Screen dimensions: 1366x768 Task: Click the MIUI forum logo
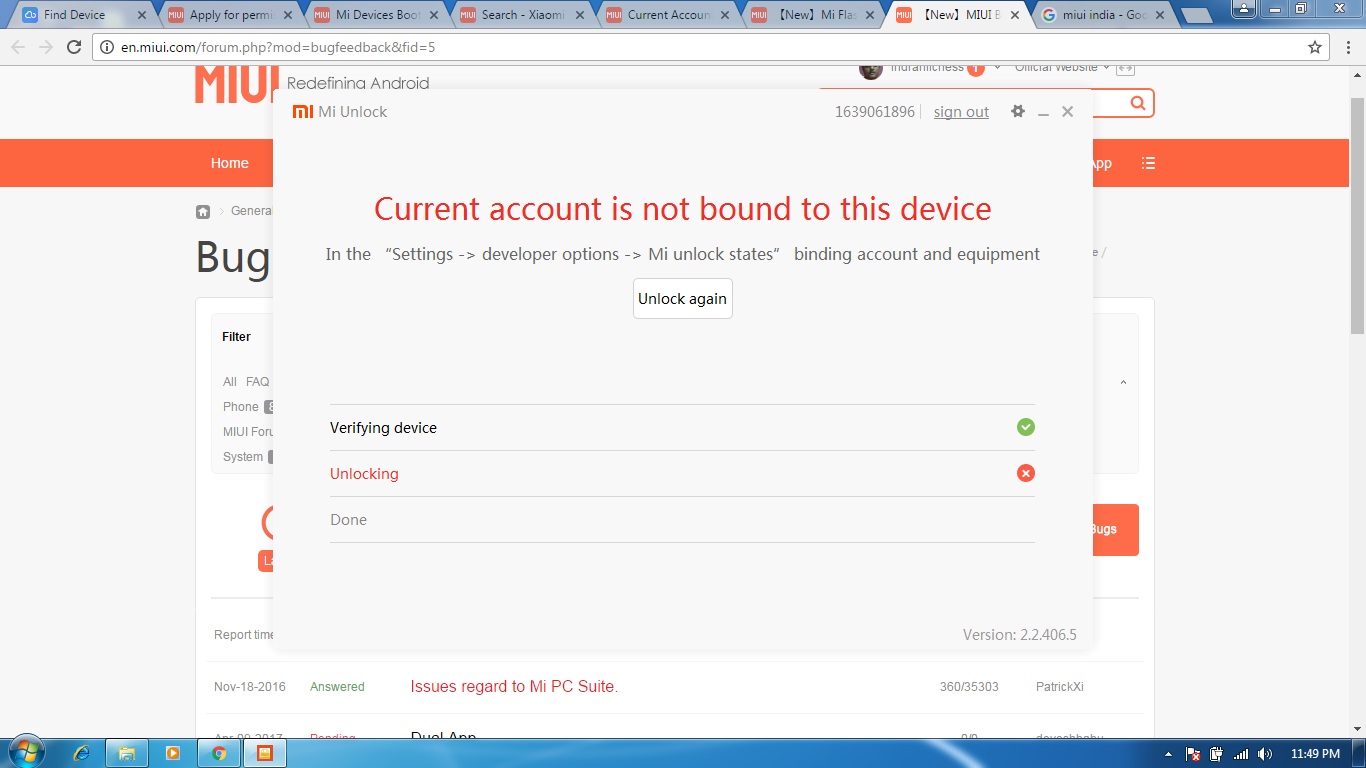[234, 85]
